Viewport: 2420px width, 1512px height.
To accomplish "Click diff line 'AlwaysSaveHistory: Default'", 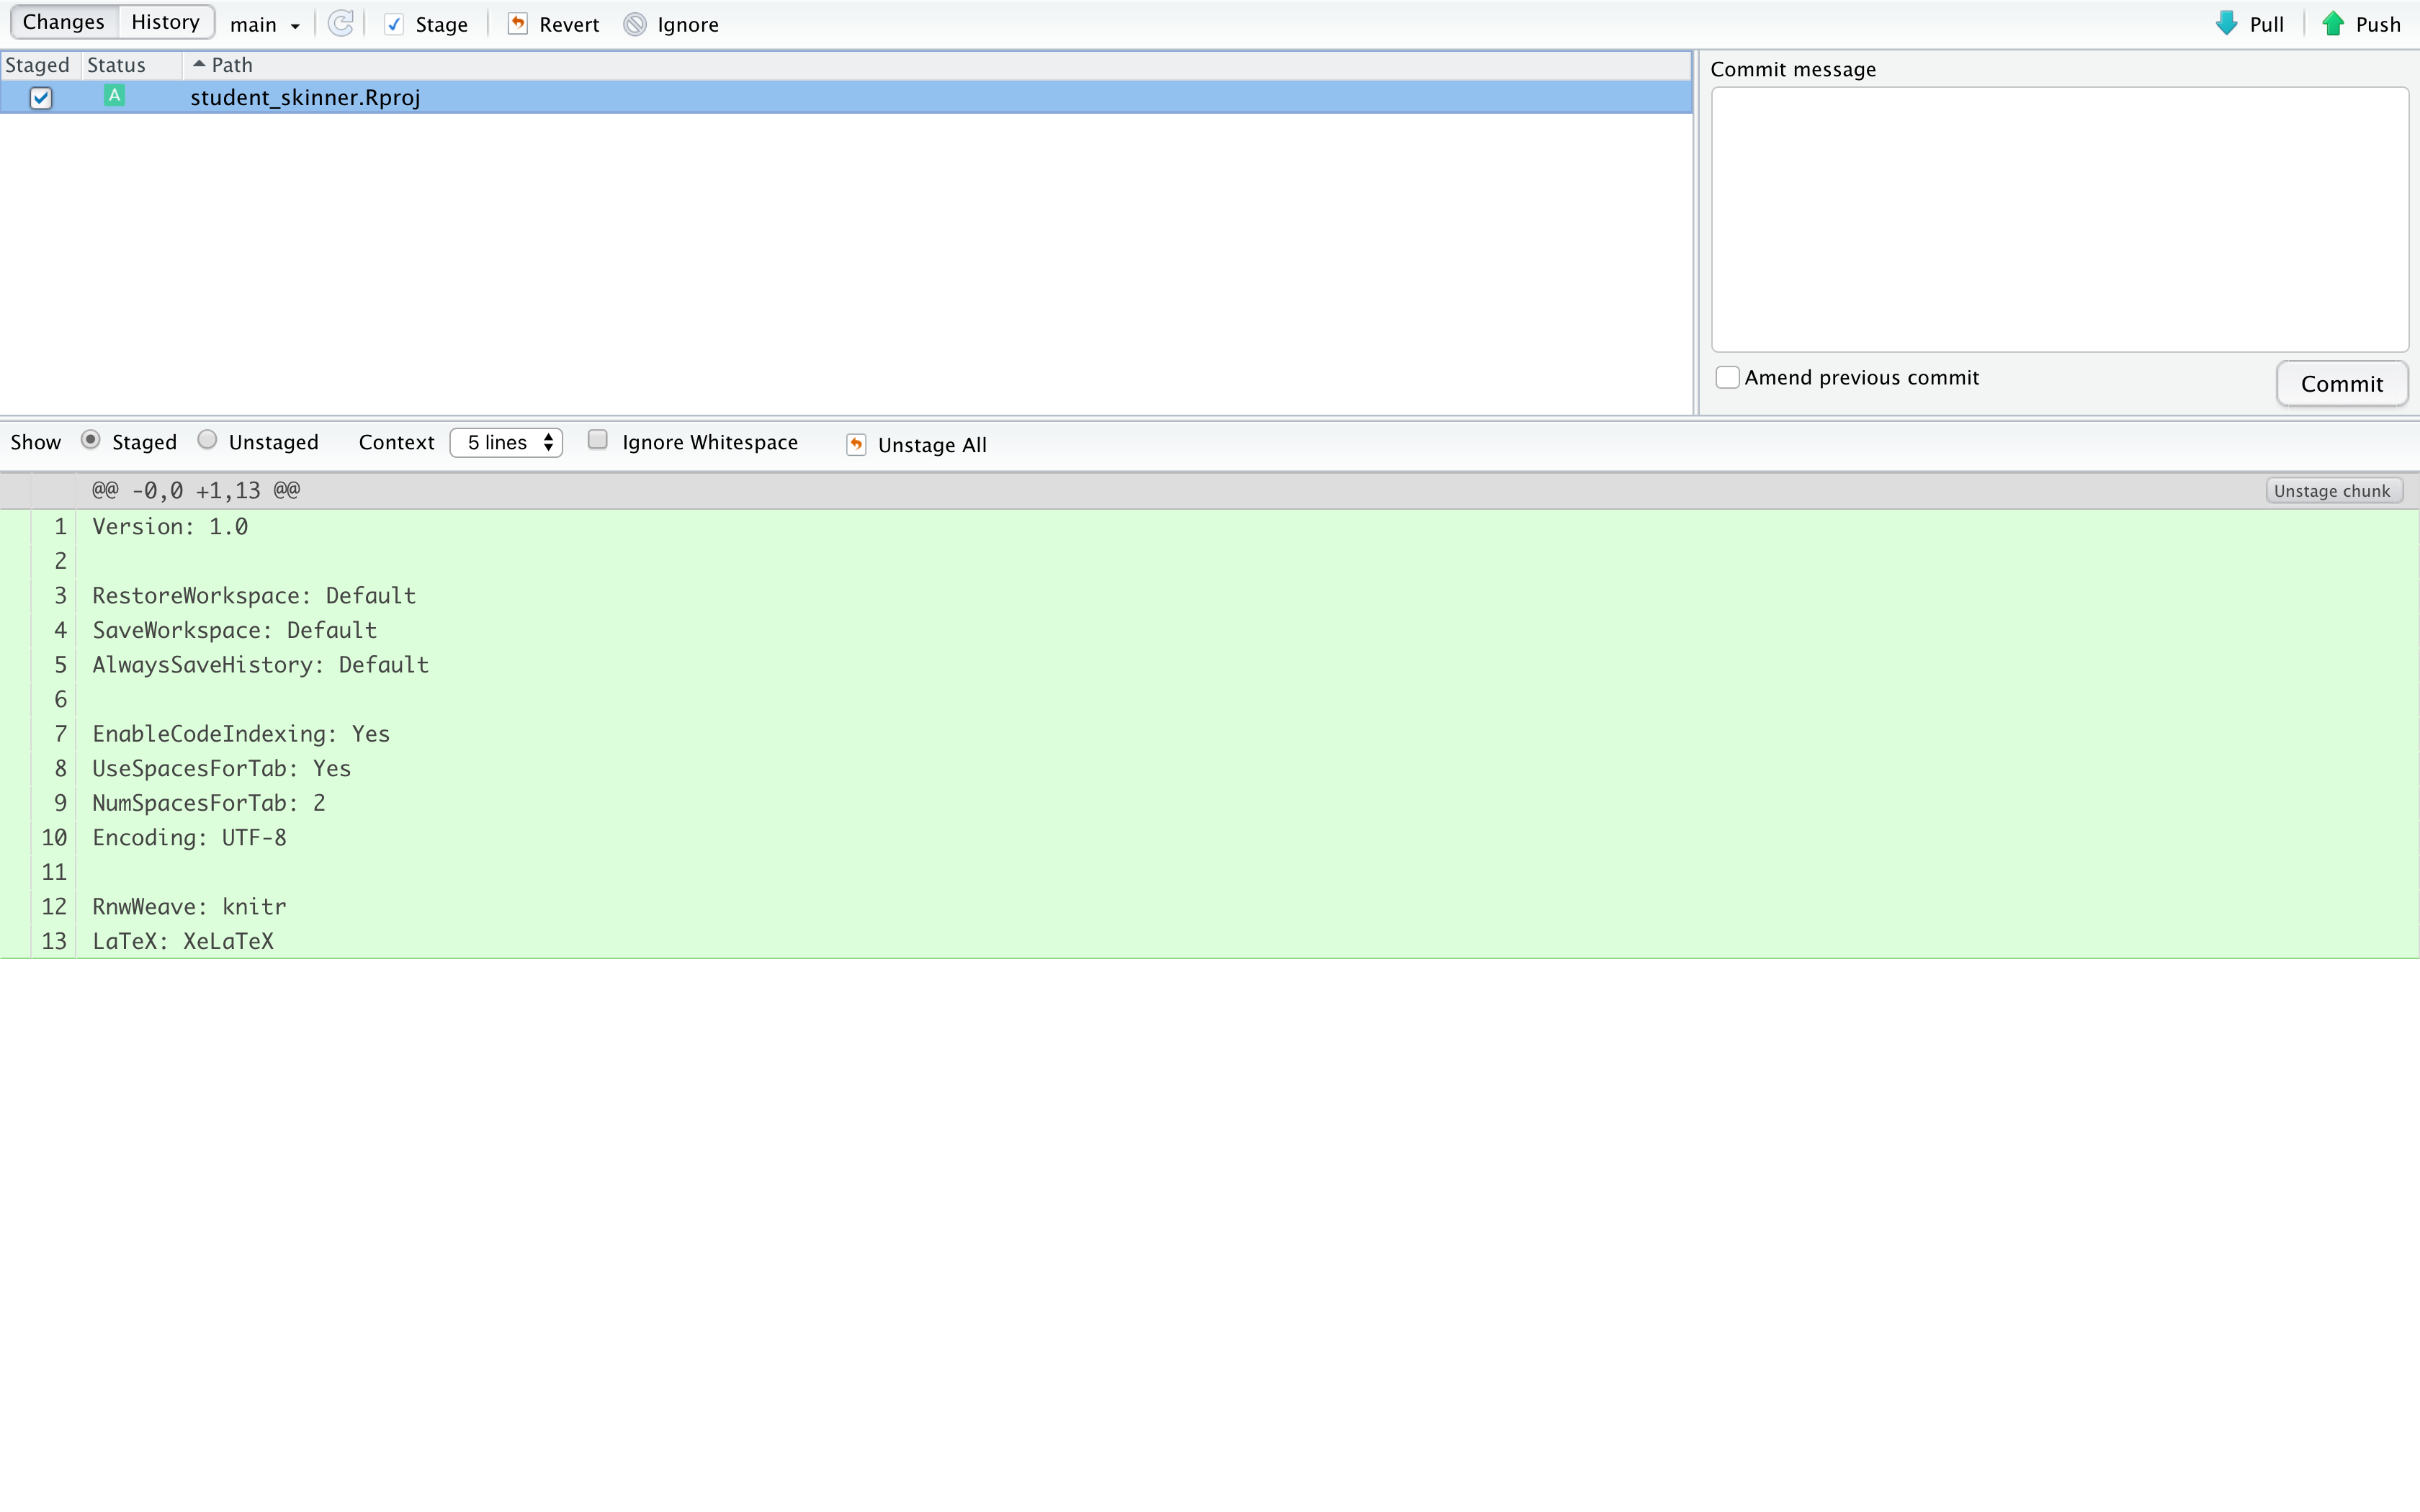I will [261, 665].
